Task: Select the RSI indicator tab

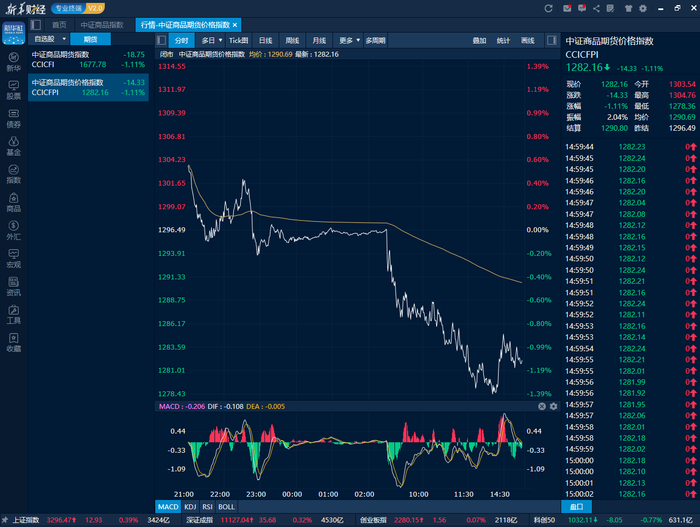Action: pos(207,506)
